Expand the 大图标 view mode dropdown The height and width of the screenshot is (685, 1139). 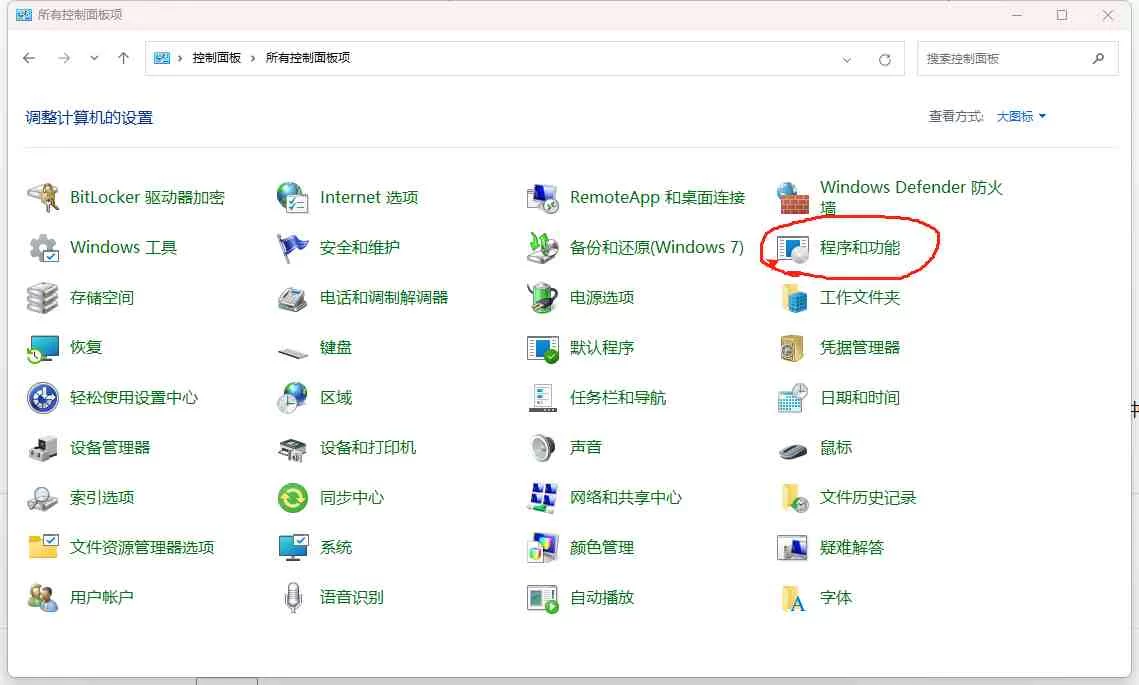[x=1021, y=117]
